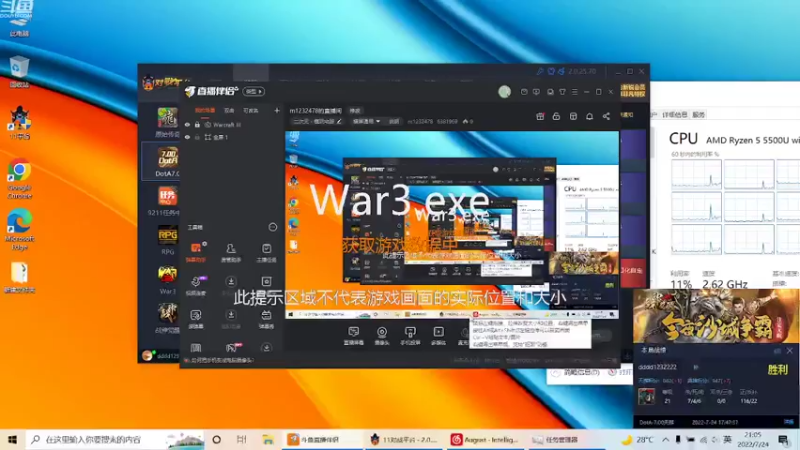Open Google Chrome desktop shortcut
Screen dimensions: 800x450
[x=19, y=179]
